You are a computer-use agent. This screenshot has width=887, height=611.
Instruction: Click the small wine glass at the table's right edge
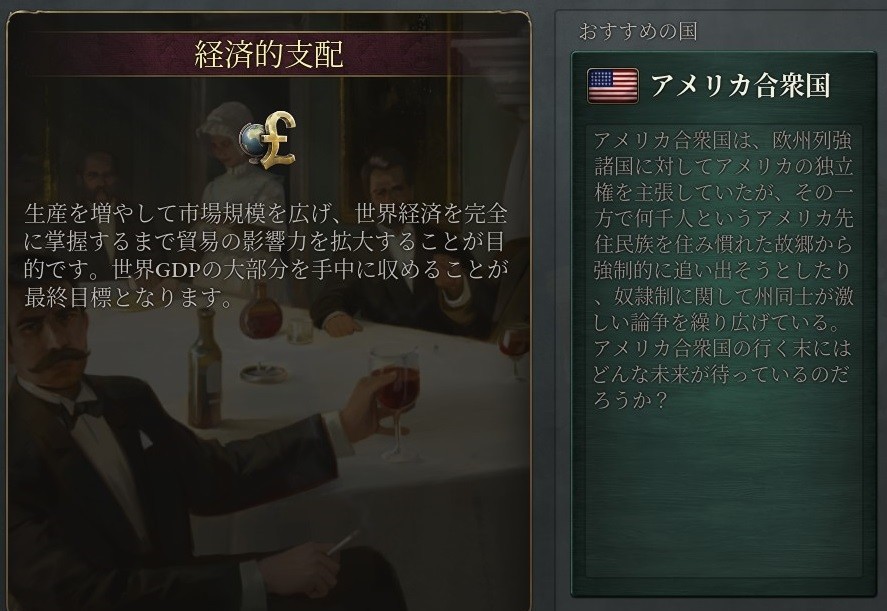(514, 348)
